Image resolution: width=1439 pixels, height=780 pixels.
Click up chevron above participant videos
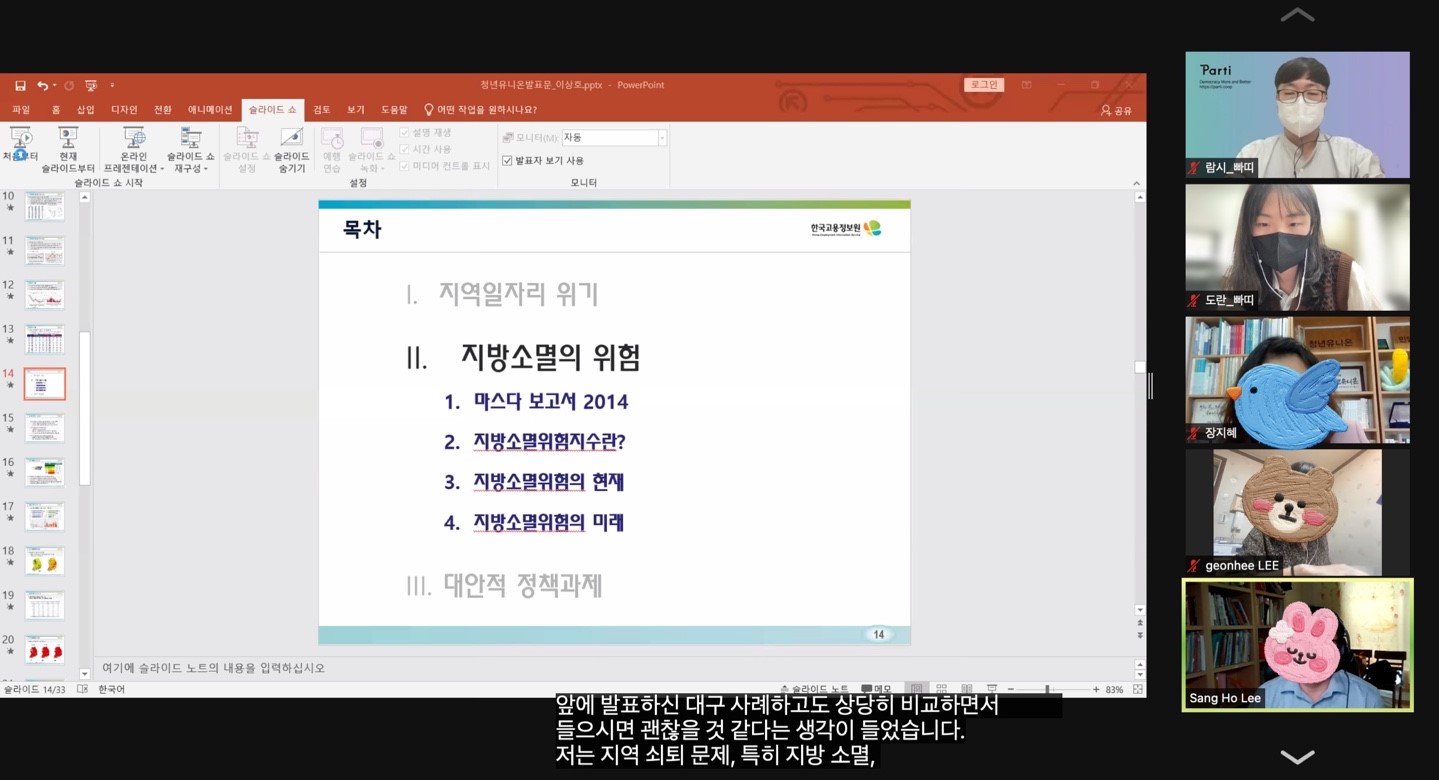(1297, 15)
